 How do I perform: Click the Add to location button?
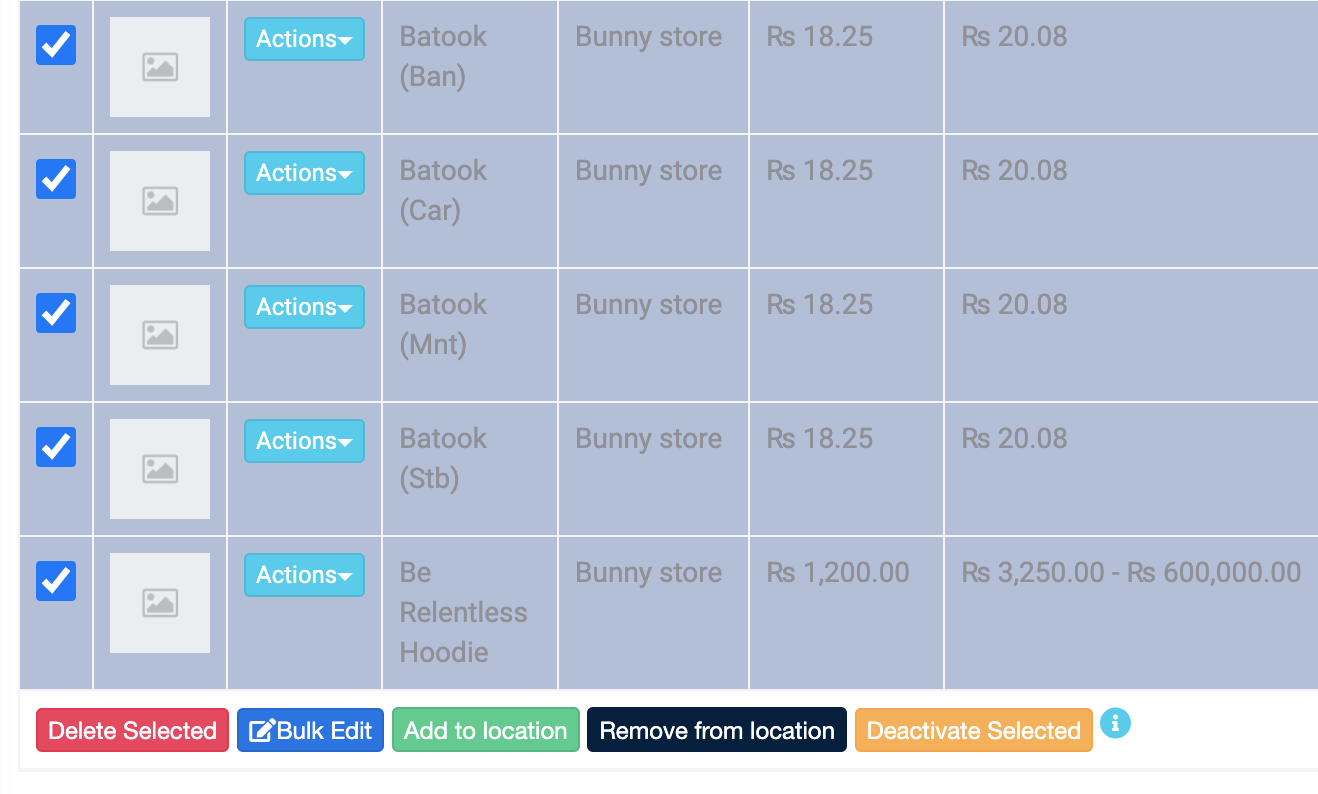pyautogui.click(x=486, y=730)
